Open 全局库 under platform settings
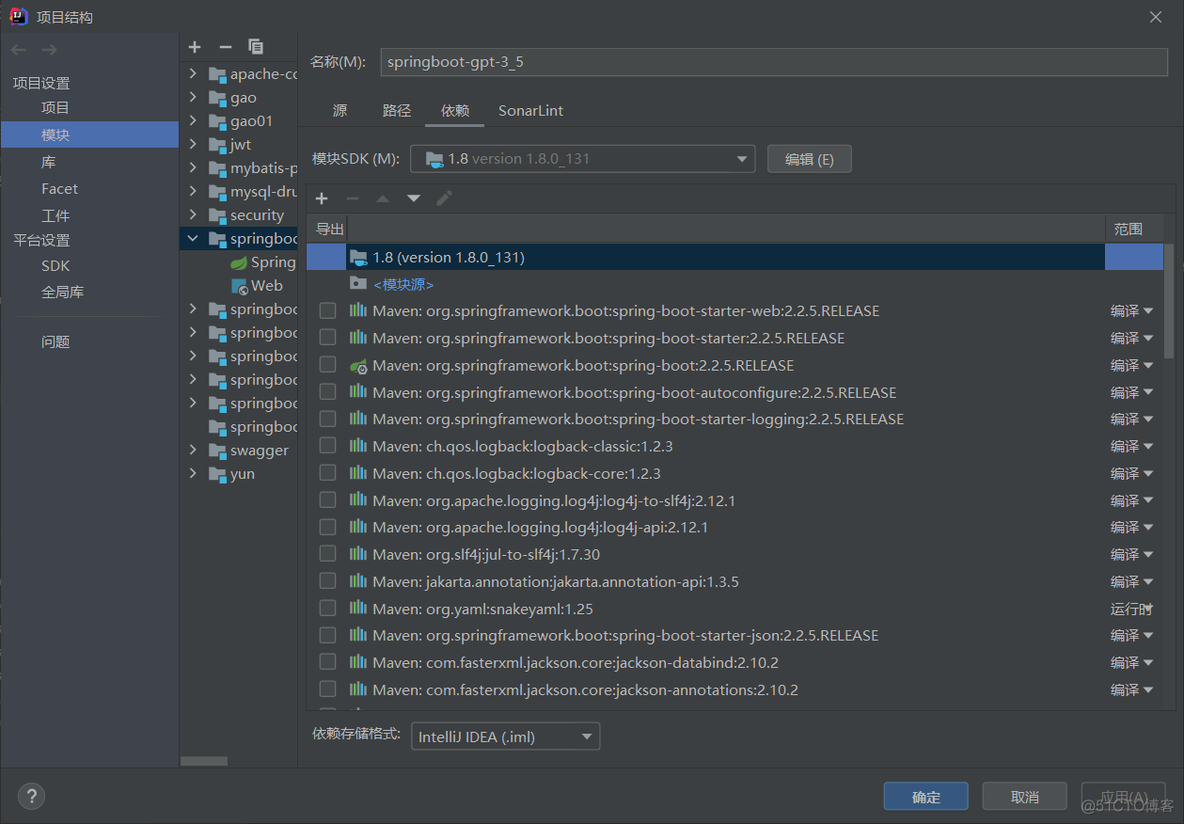1184x824 pixels. 63,292
